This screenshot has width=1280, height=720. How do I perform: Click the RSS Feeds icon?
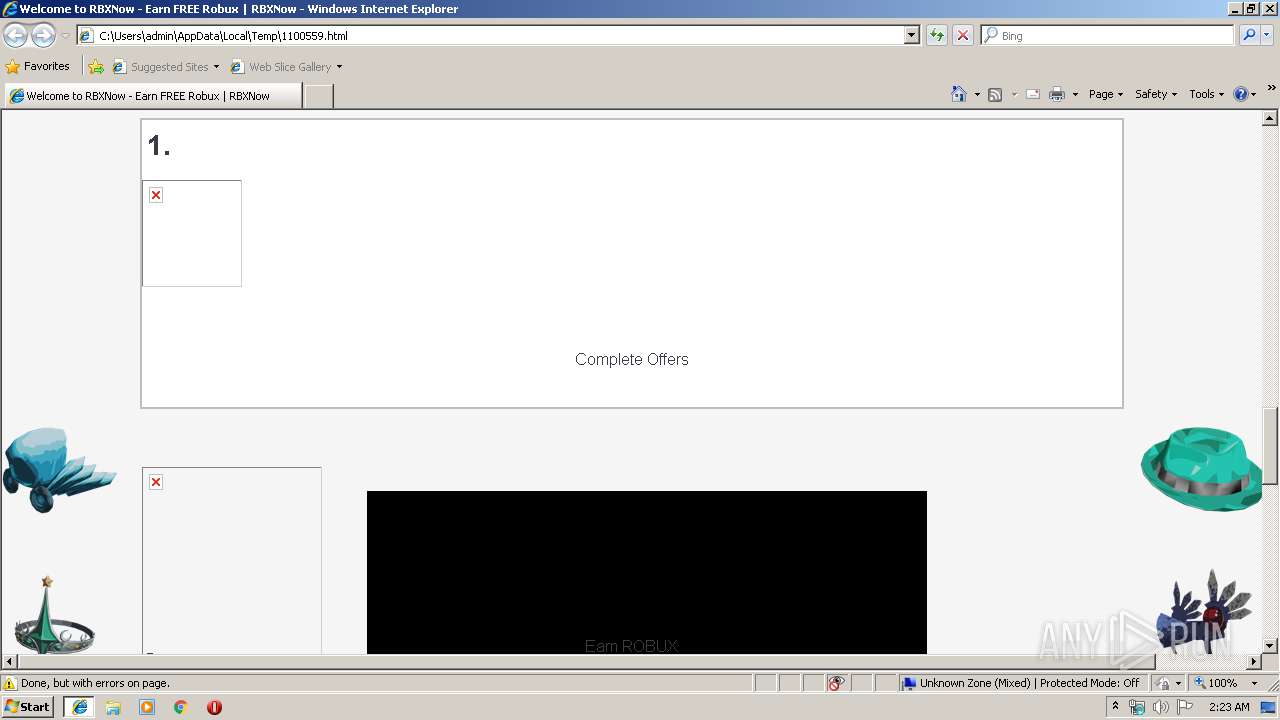pyautogui.click(x=995, y=94)
